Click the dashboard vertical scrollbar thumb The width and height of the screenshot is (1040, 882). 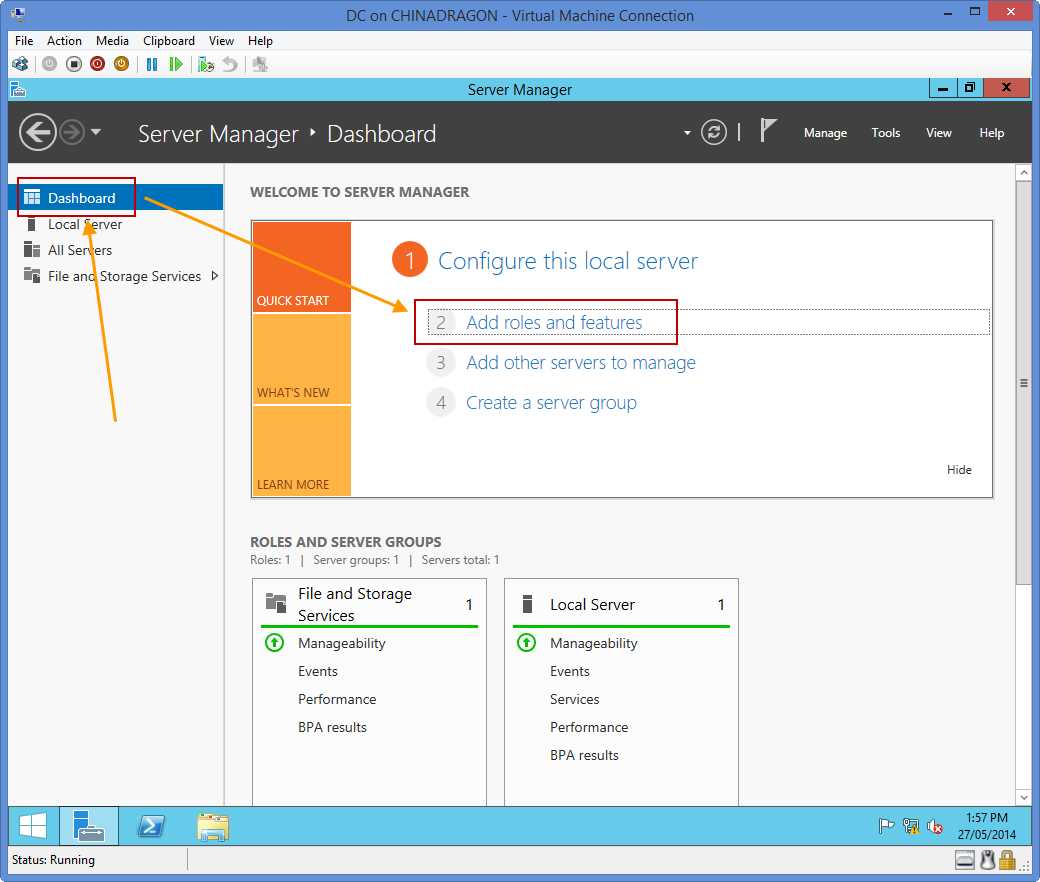(1023, 383)
